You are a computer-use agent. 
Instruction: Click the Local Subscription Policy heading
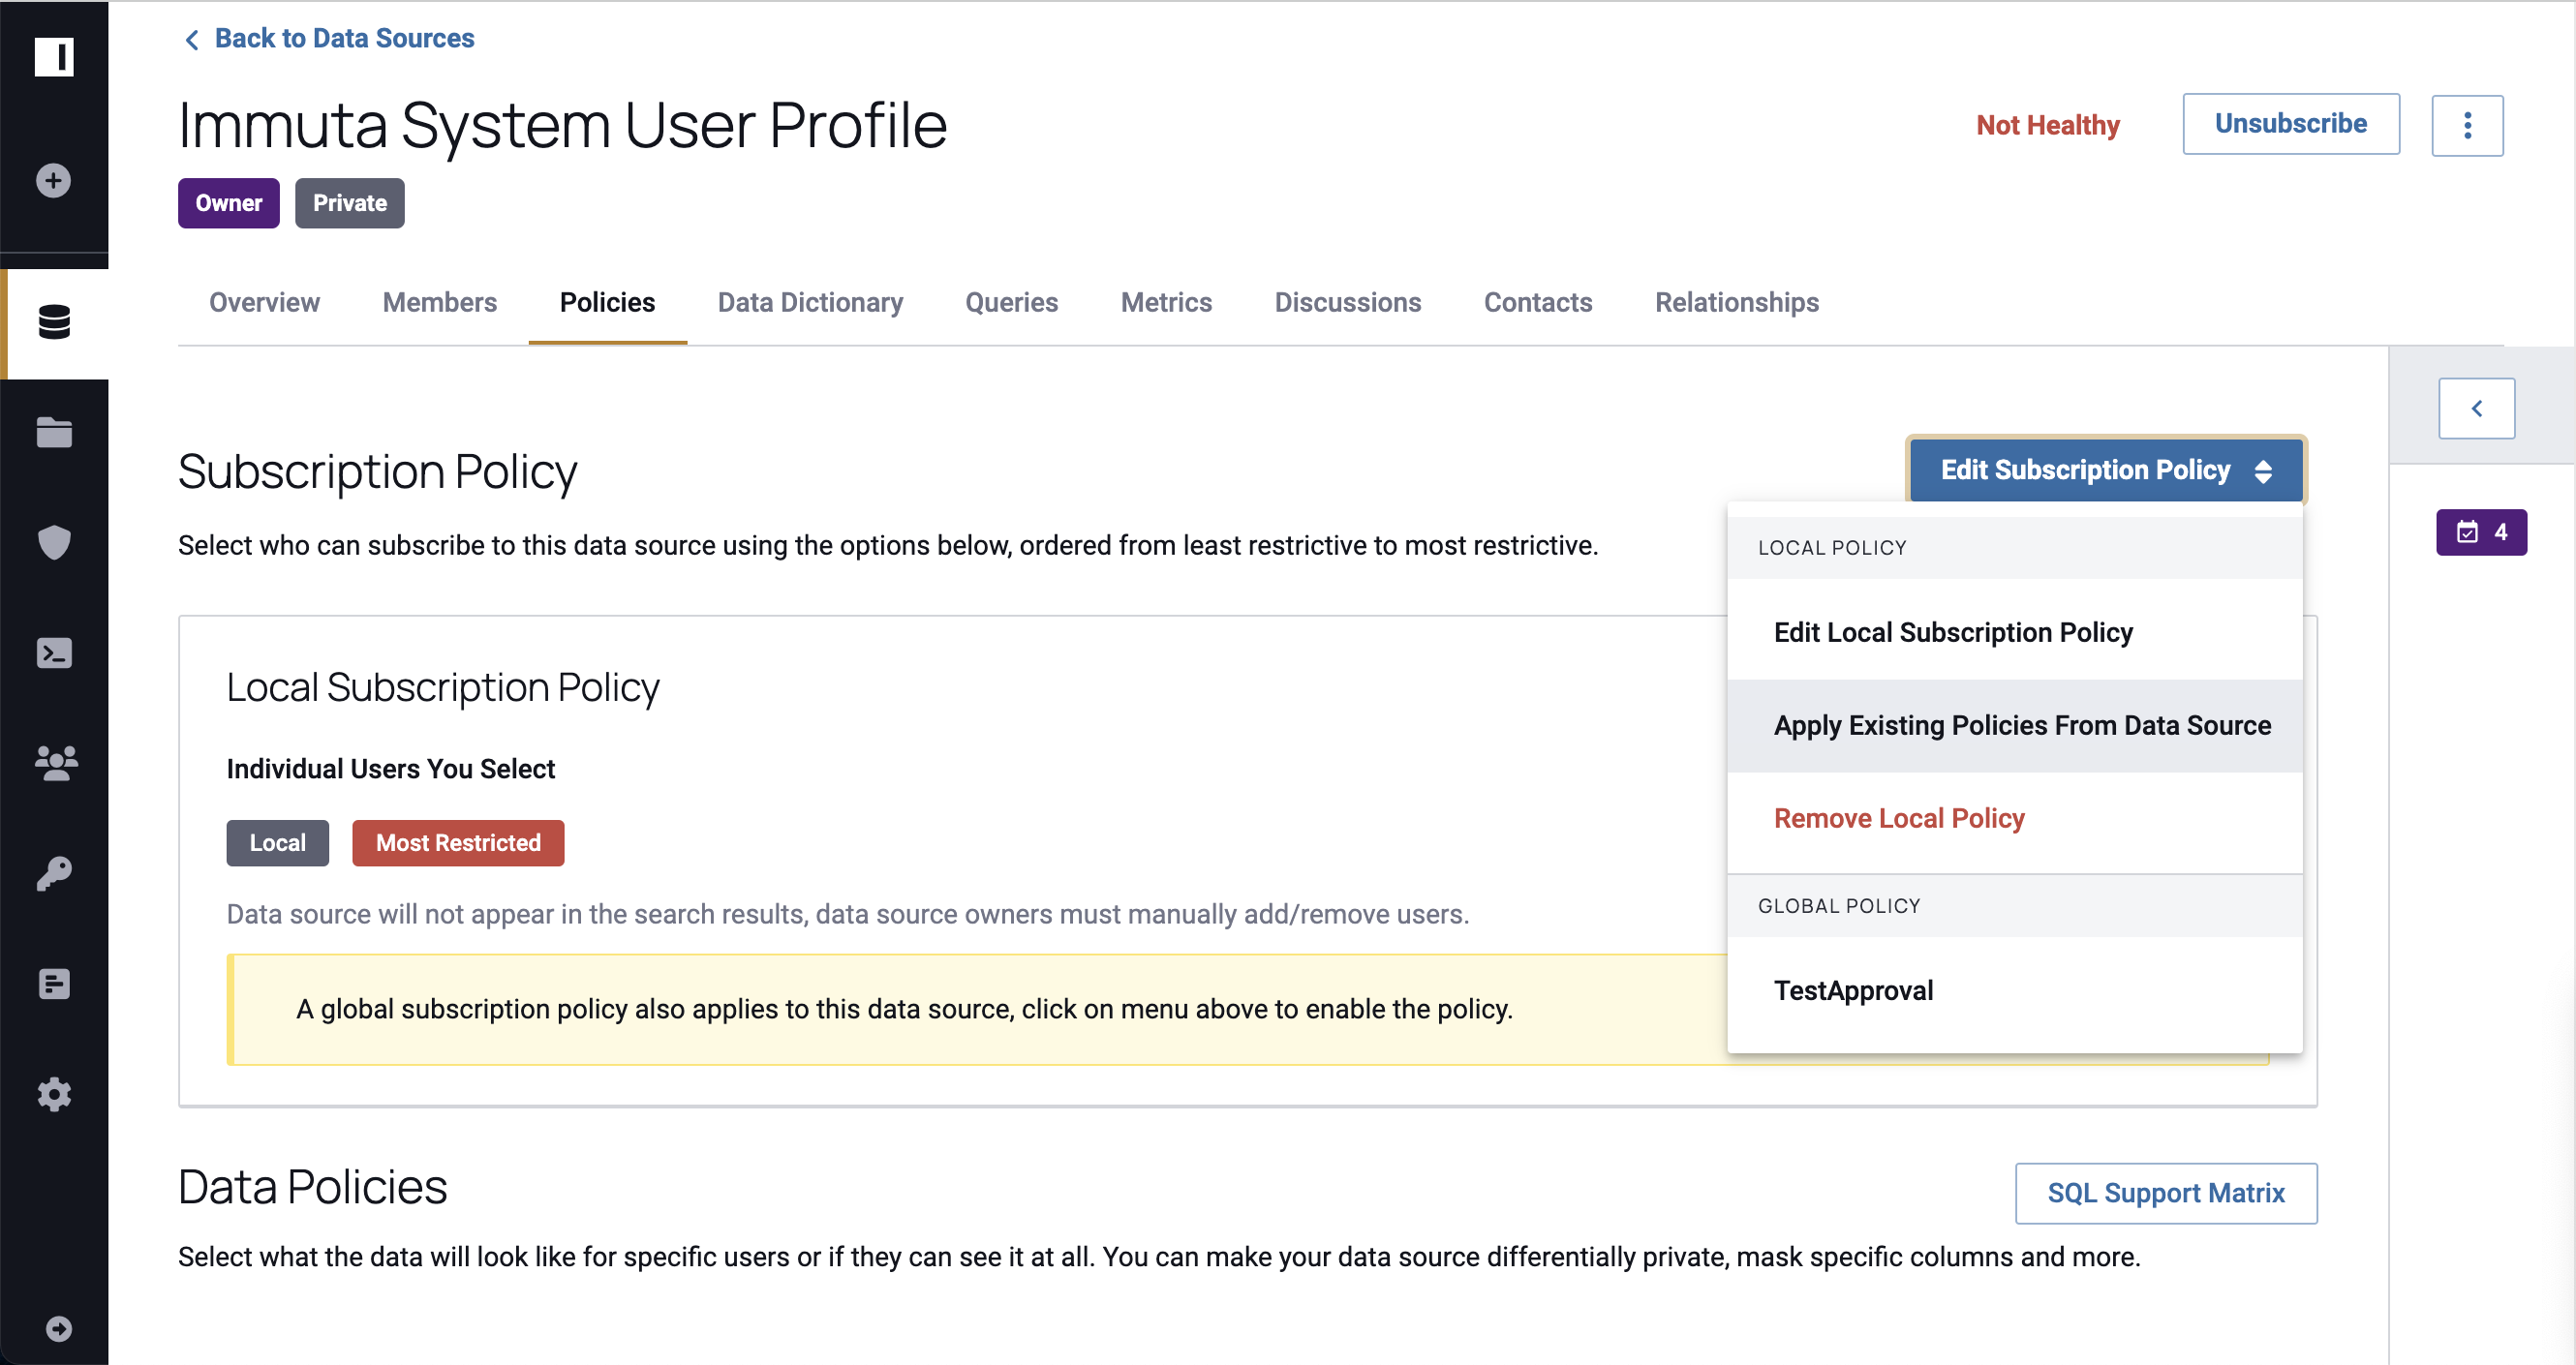click(443, 688)
